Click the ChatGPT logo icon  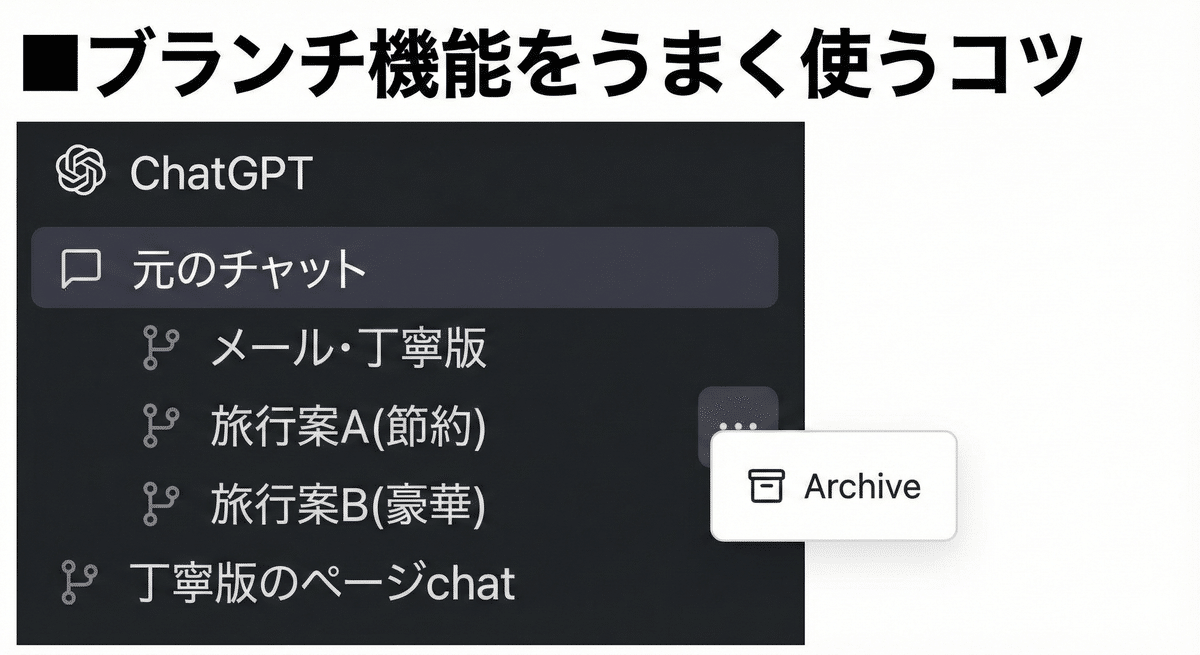[x=82, y=170]
